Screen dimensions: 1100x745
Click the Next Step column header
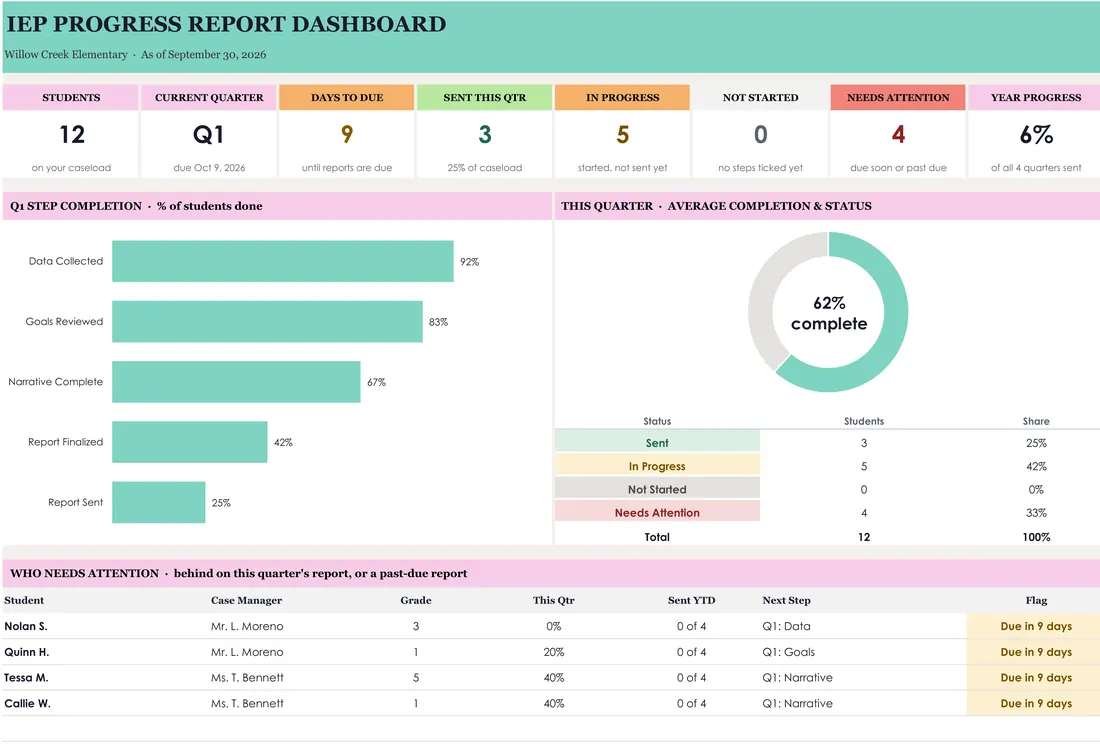786,600
